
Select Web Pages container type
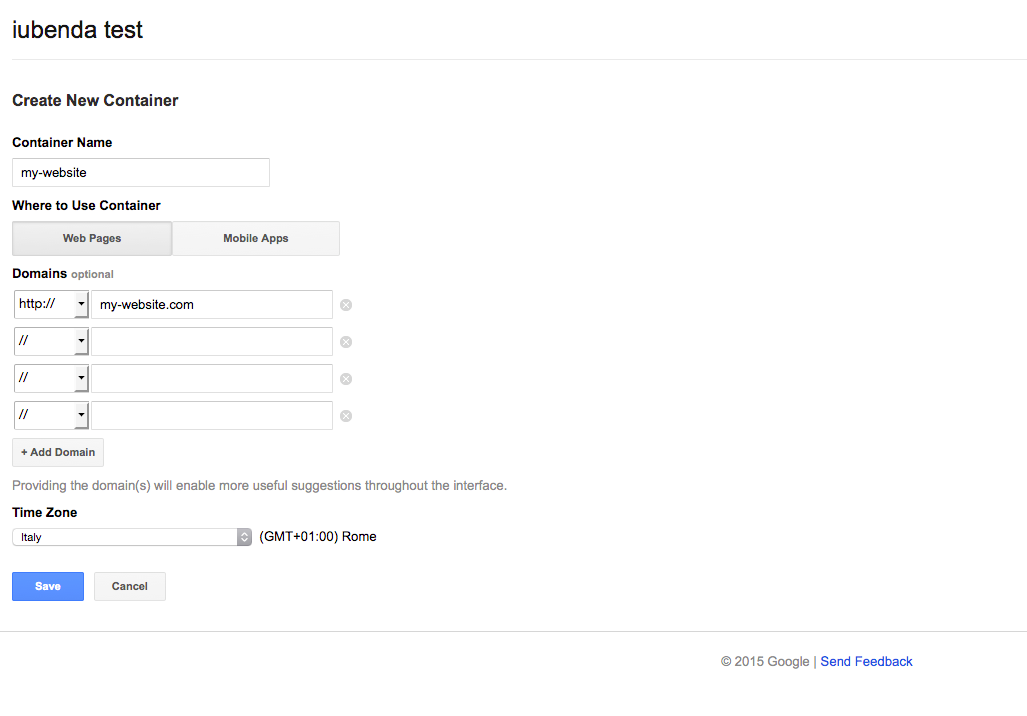pyautogui.click(x=92, y=239)
